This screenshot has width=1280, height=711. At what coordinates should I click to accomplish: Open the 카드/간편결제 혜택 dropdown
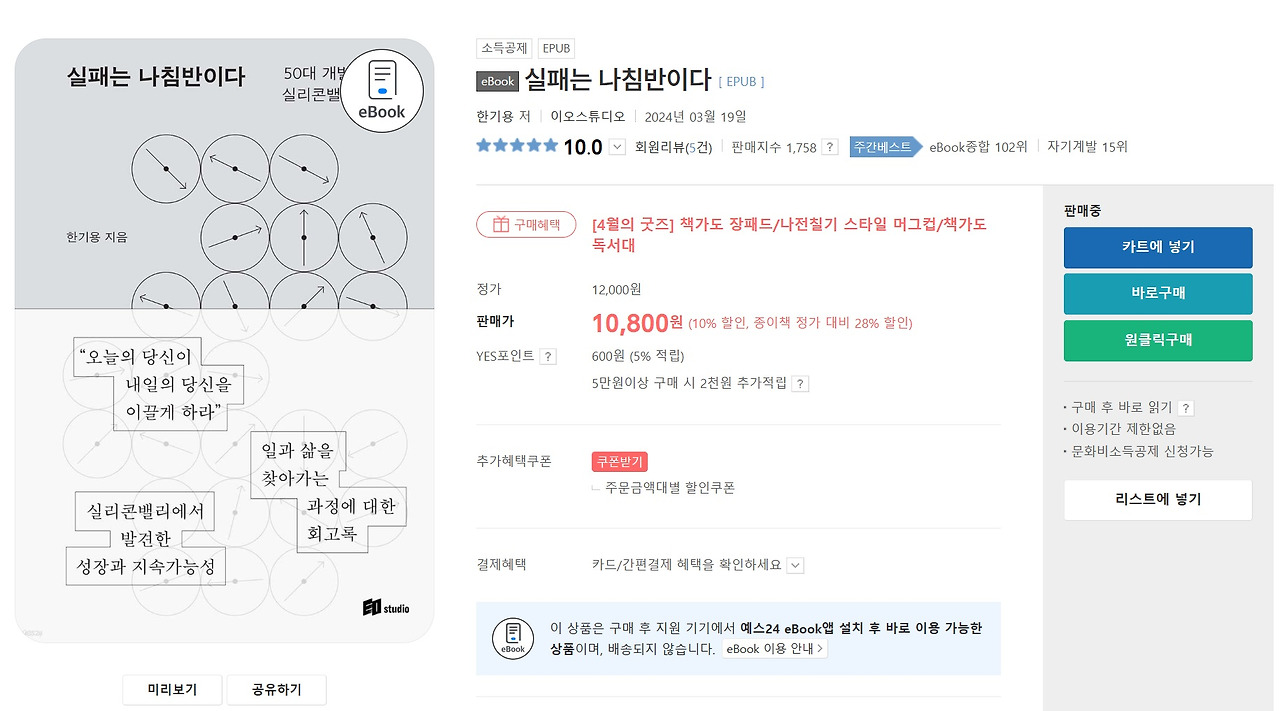tap(794, 564)
